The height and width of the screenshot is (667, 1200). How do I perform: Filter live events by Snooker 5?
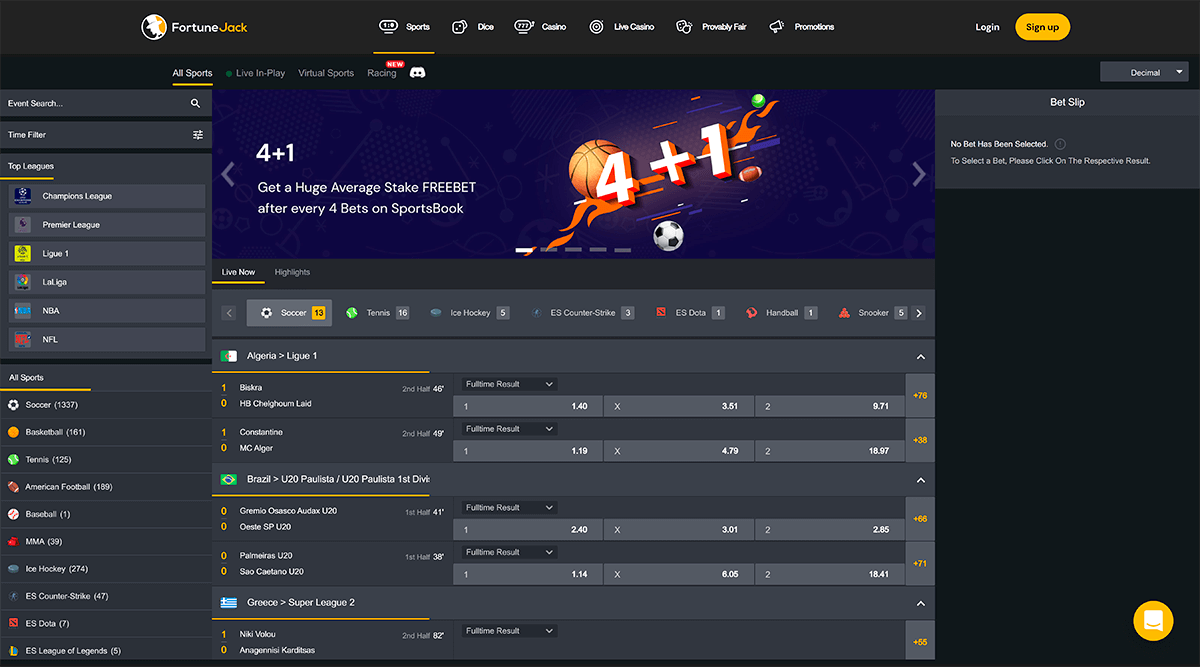point(872,313)
